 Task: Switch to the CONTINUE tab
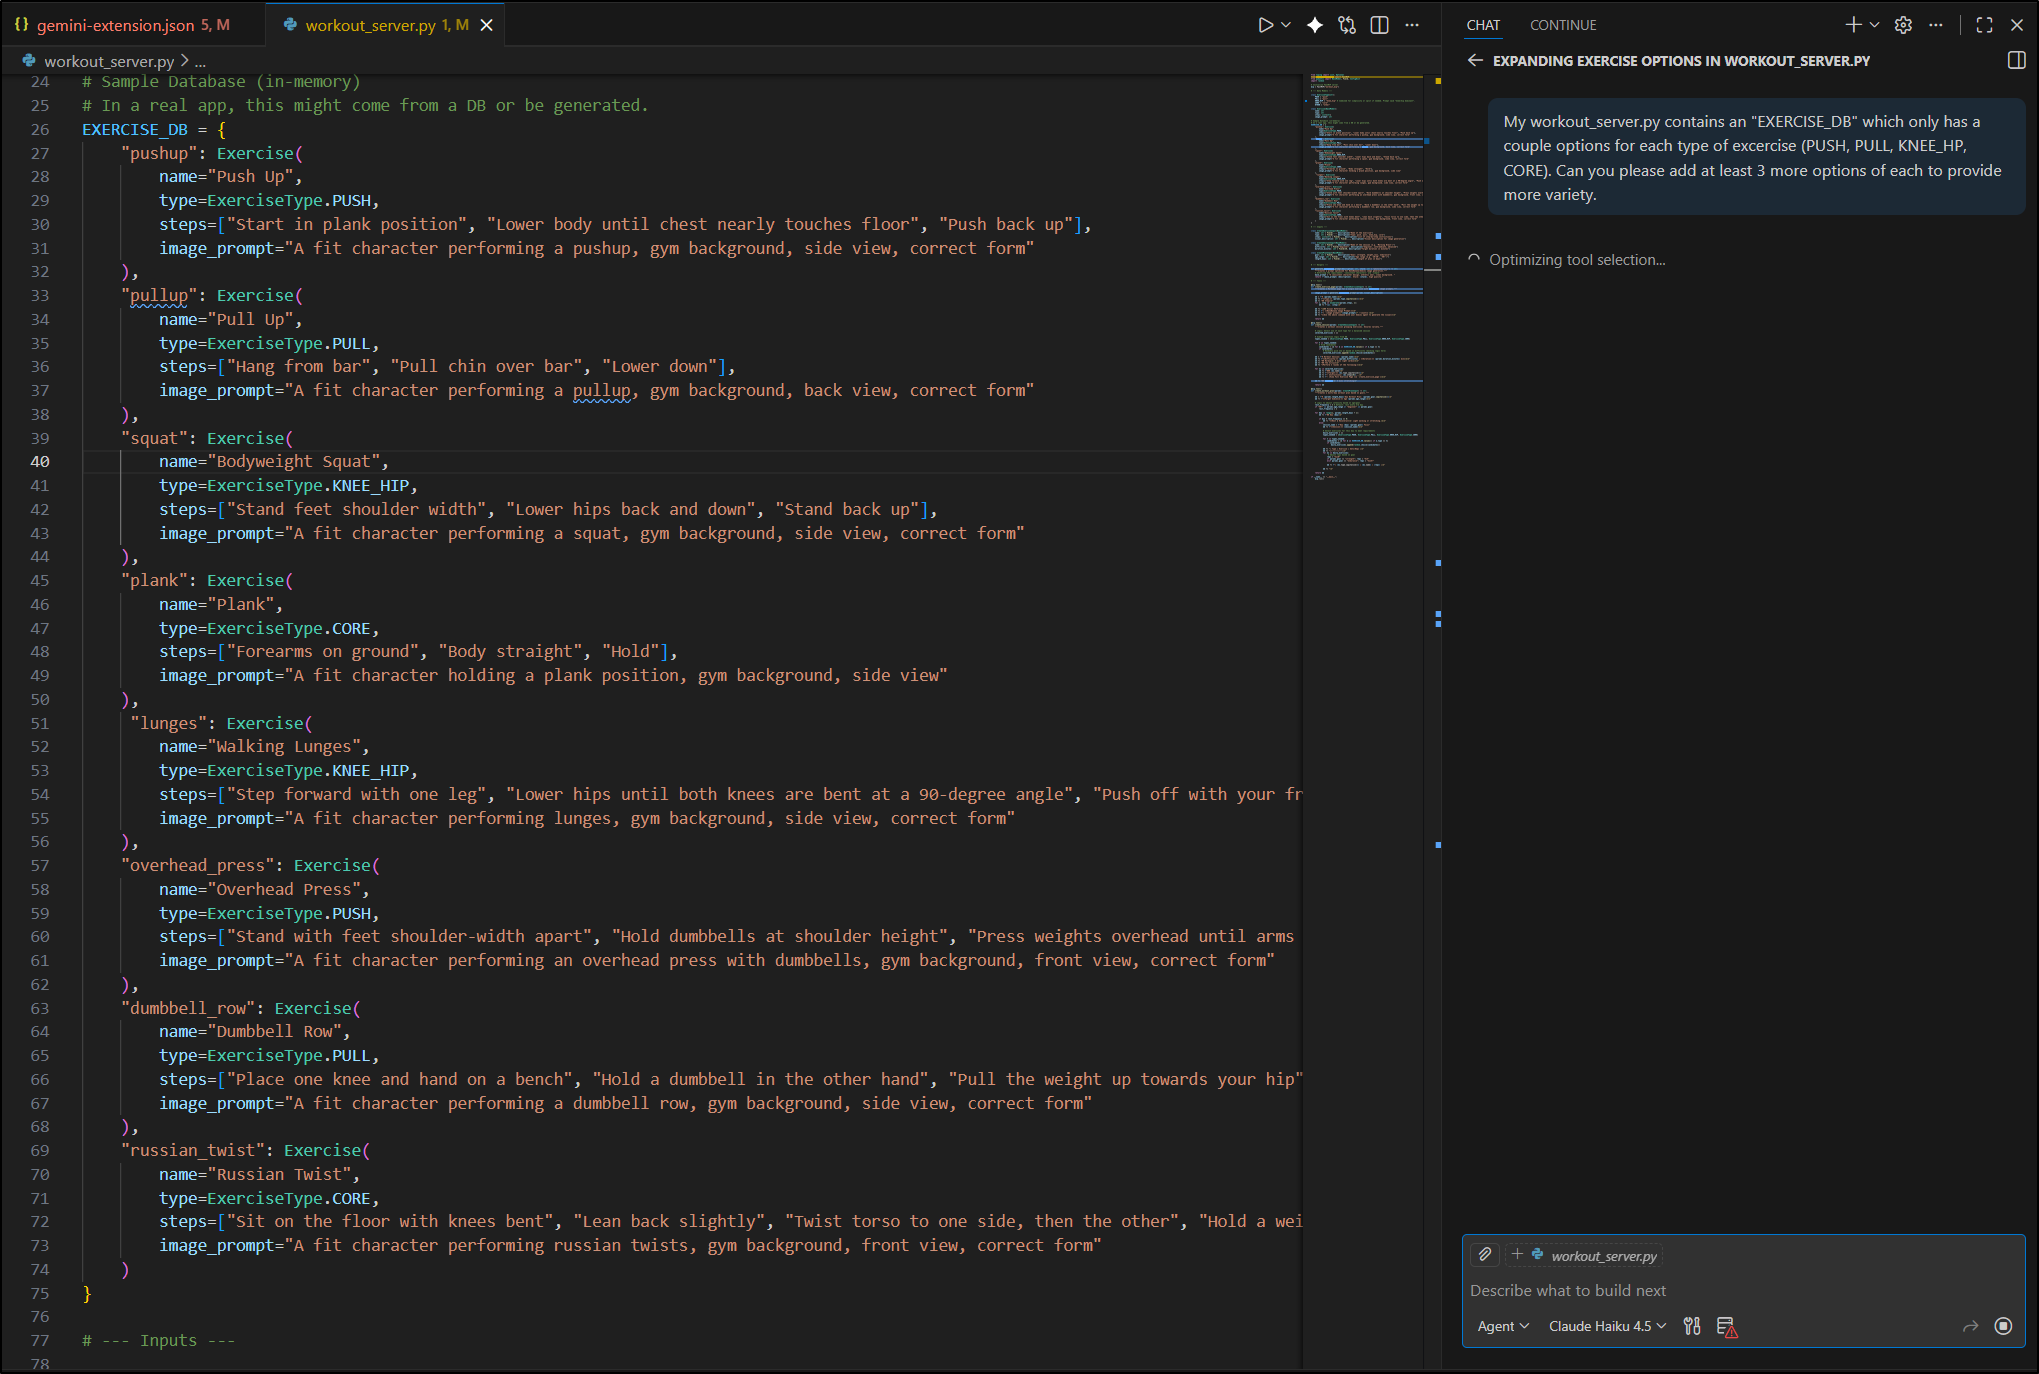pos(1562,25)
